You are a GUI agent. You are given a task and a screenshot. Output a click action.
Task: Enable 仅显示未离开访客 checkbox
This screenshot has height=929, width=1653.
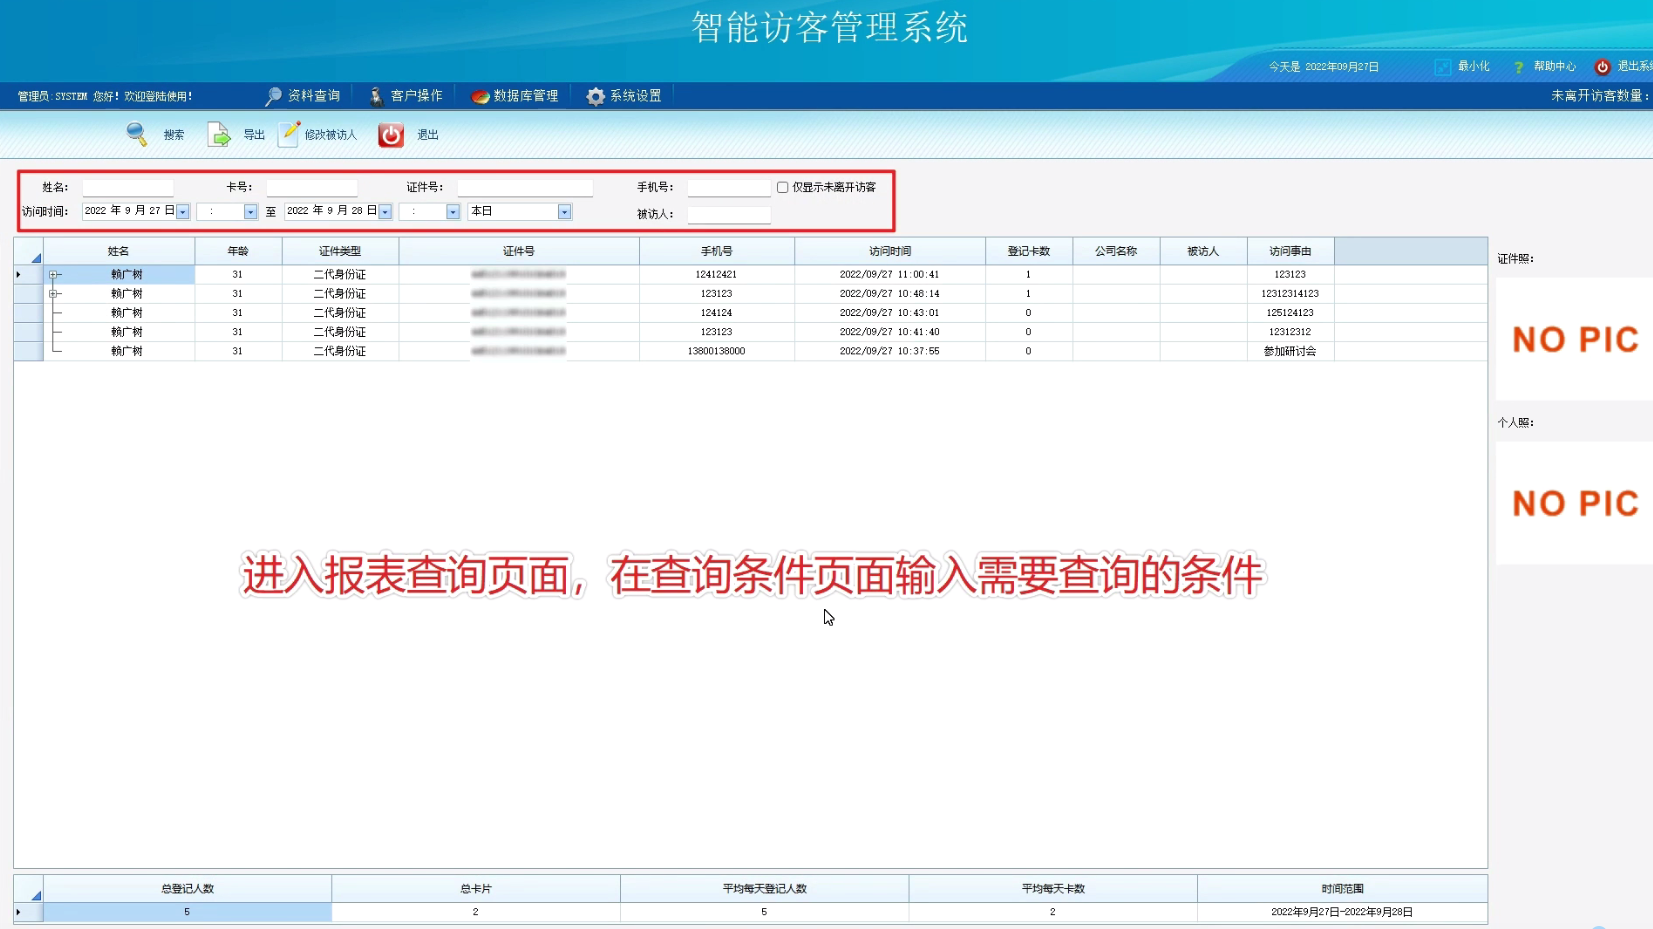coord(782,187)
